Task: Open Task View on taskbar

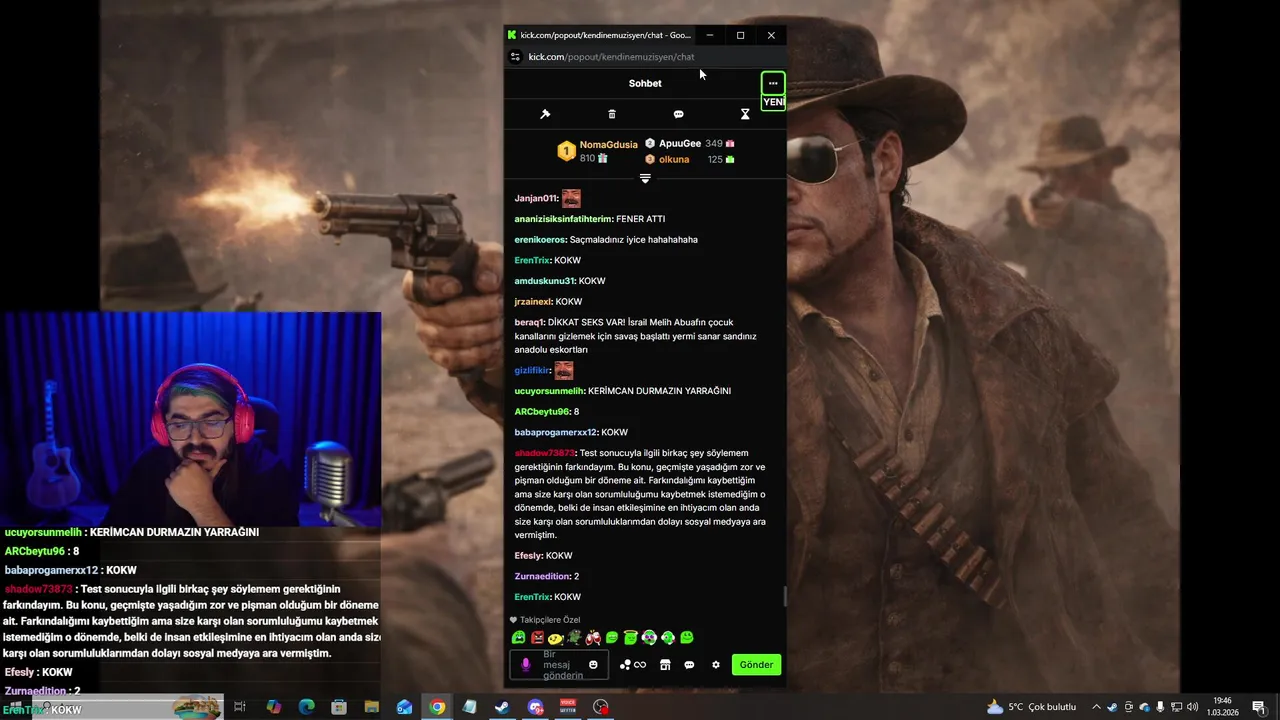Action: (x=240, y=707)
